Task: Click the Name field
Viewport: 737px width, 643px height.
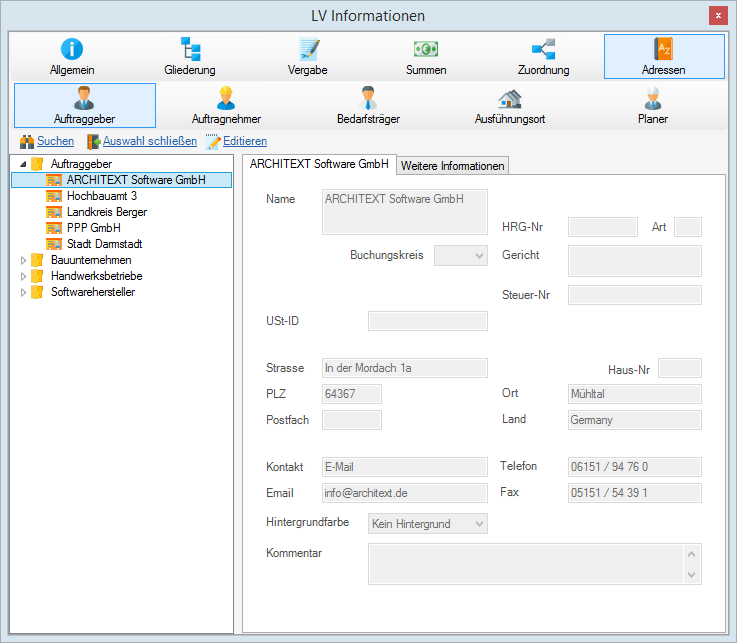Action: coord(405,212)
